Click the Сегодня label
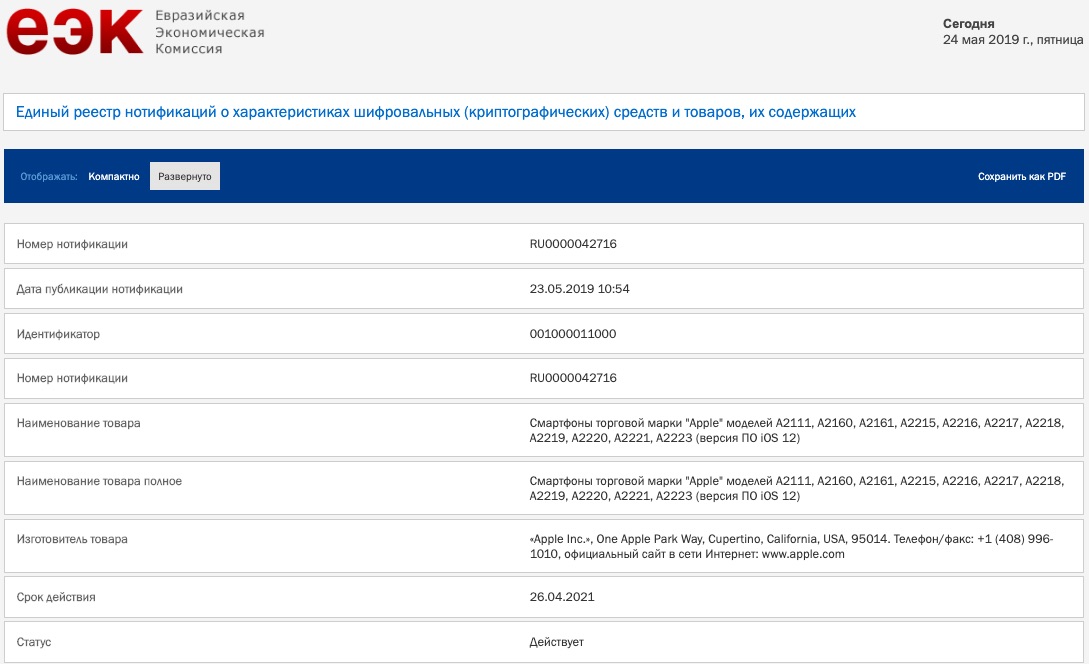This screenshot has height=664, width=1089. 968,24
